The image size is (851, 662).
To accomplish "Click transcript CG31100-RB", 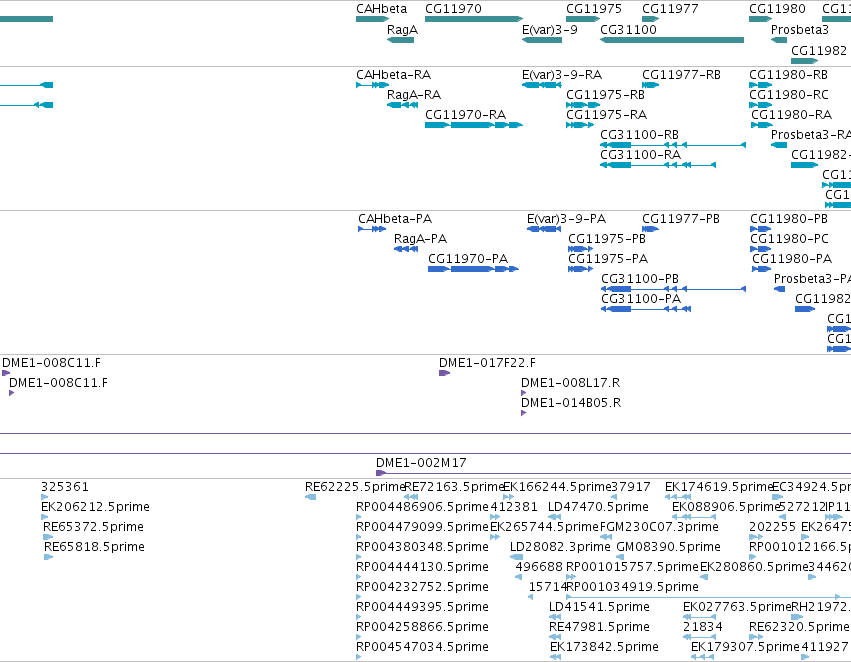I will pos(673,145).
